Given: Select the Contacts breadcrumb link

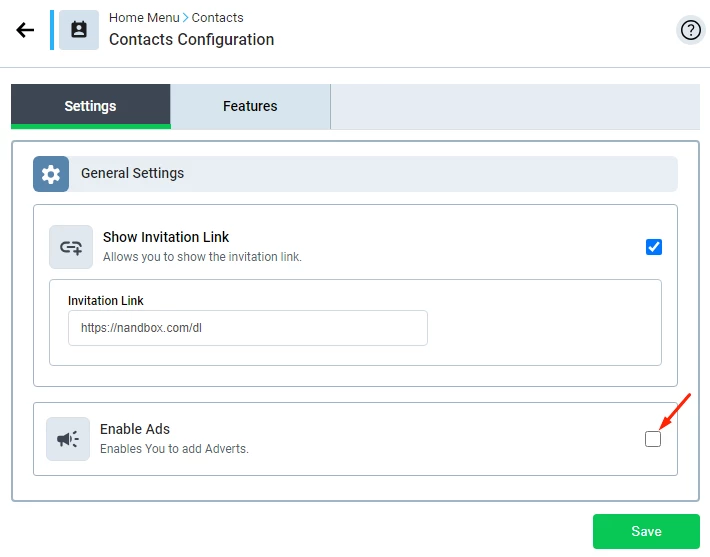Looking at the screenshot, I should click(x=217, y=18).
